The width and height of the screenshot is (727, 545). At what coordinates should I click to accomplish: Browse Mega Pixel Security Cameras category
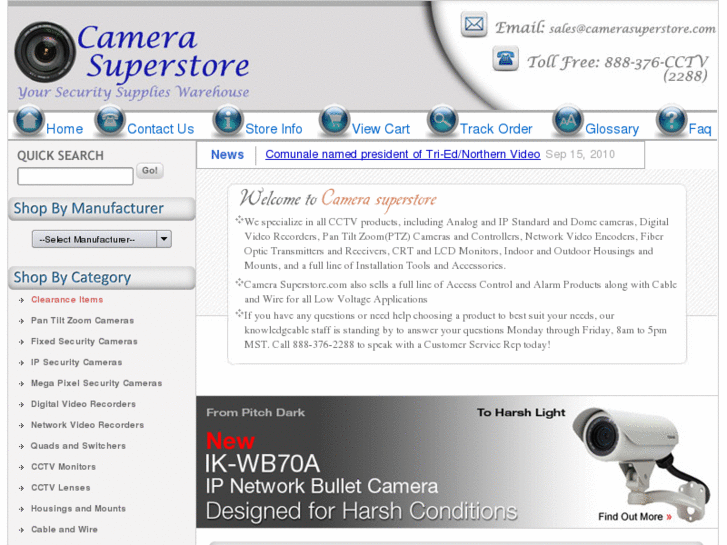96,383
